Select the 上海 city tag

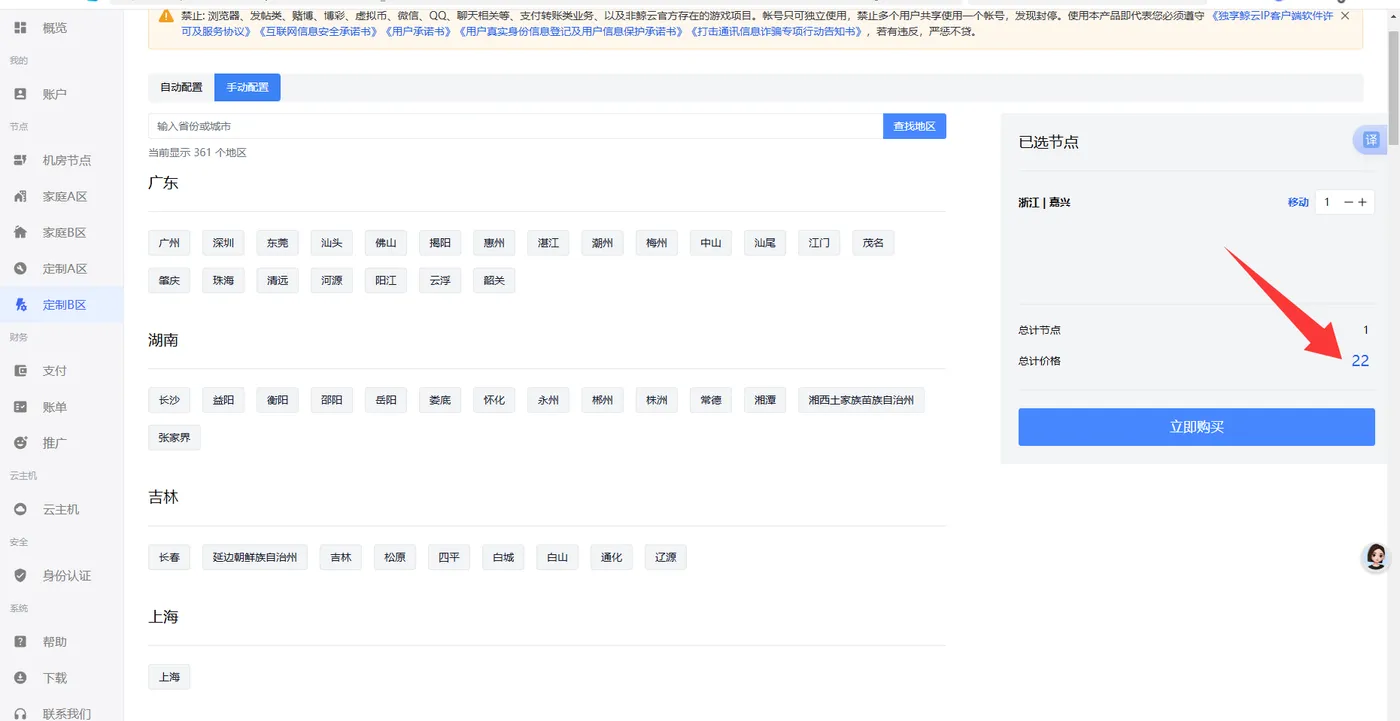coord(169,677)
